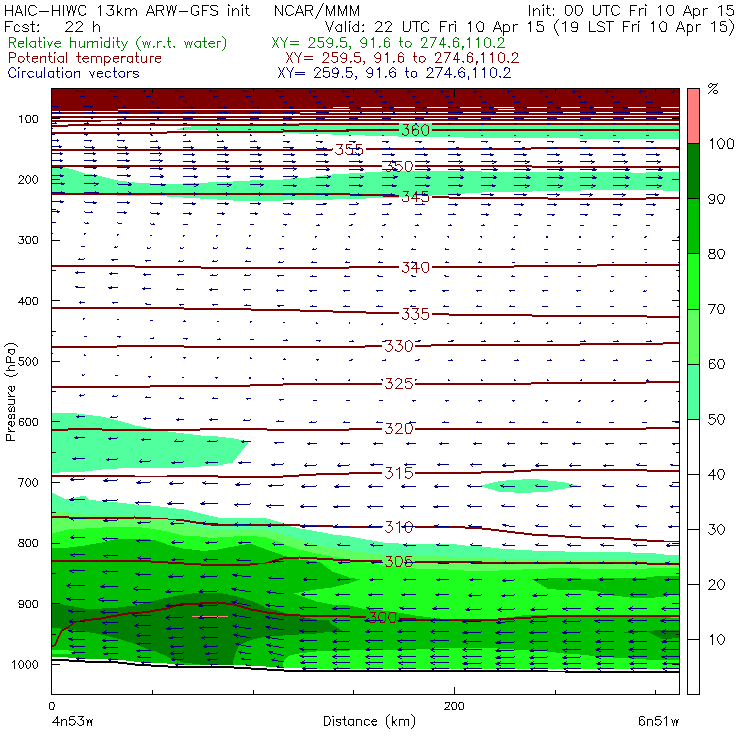
Task: Click the 'Distance (km)' axis label
Action: click(x=369, y=722)
